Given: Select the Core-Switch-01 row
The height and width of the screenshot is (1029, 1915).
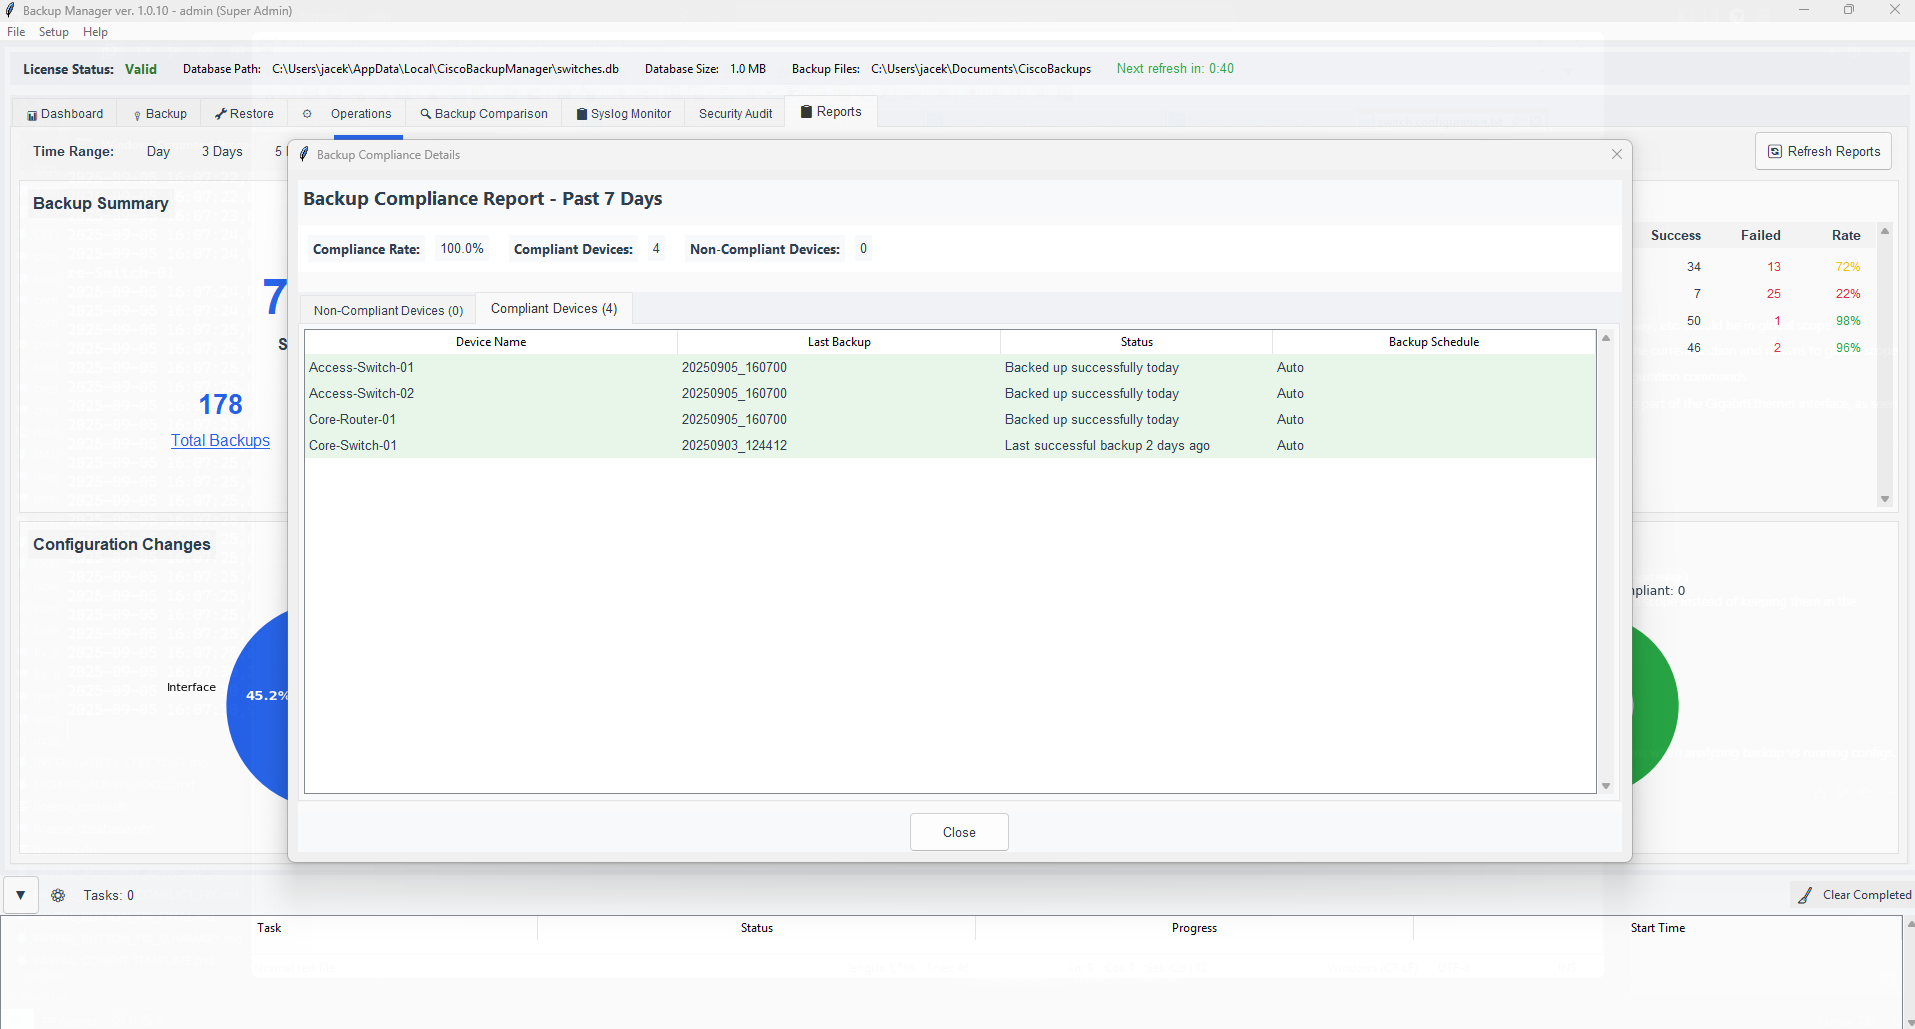Looking at the screenshot, I should (950, 445).
